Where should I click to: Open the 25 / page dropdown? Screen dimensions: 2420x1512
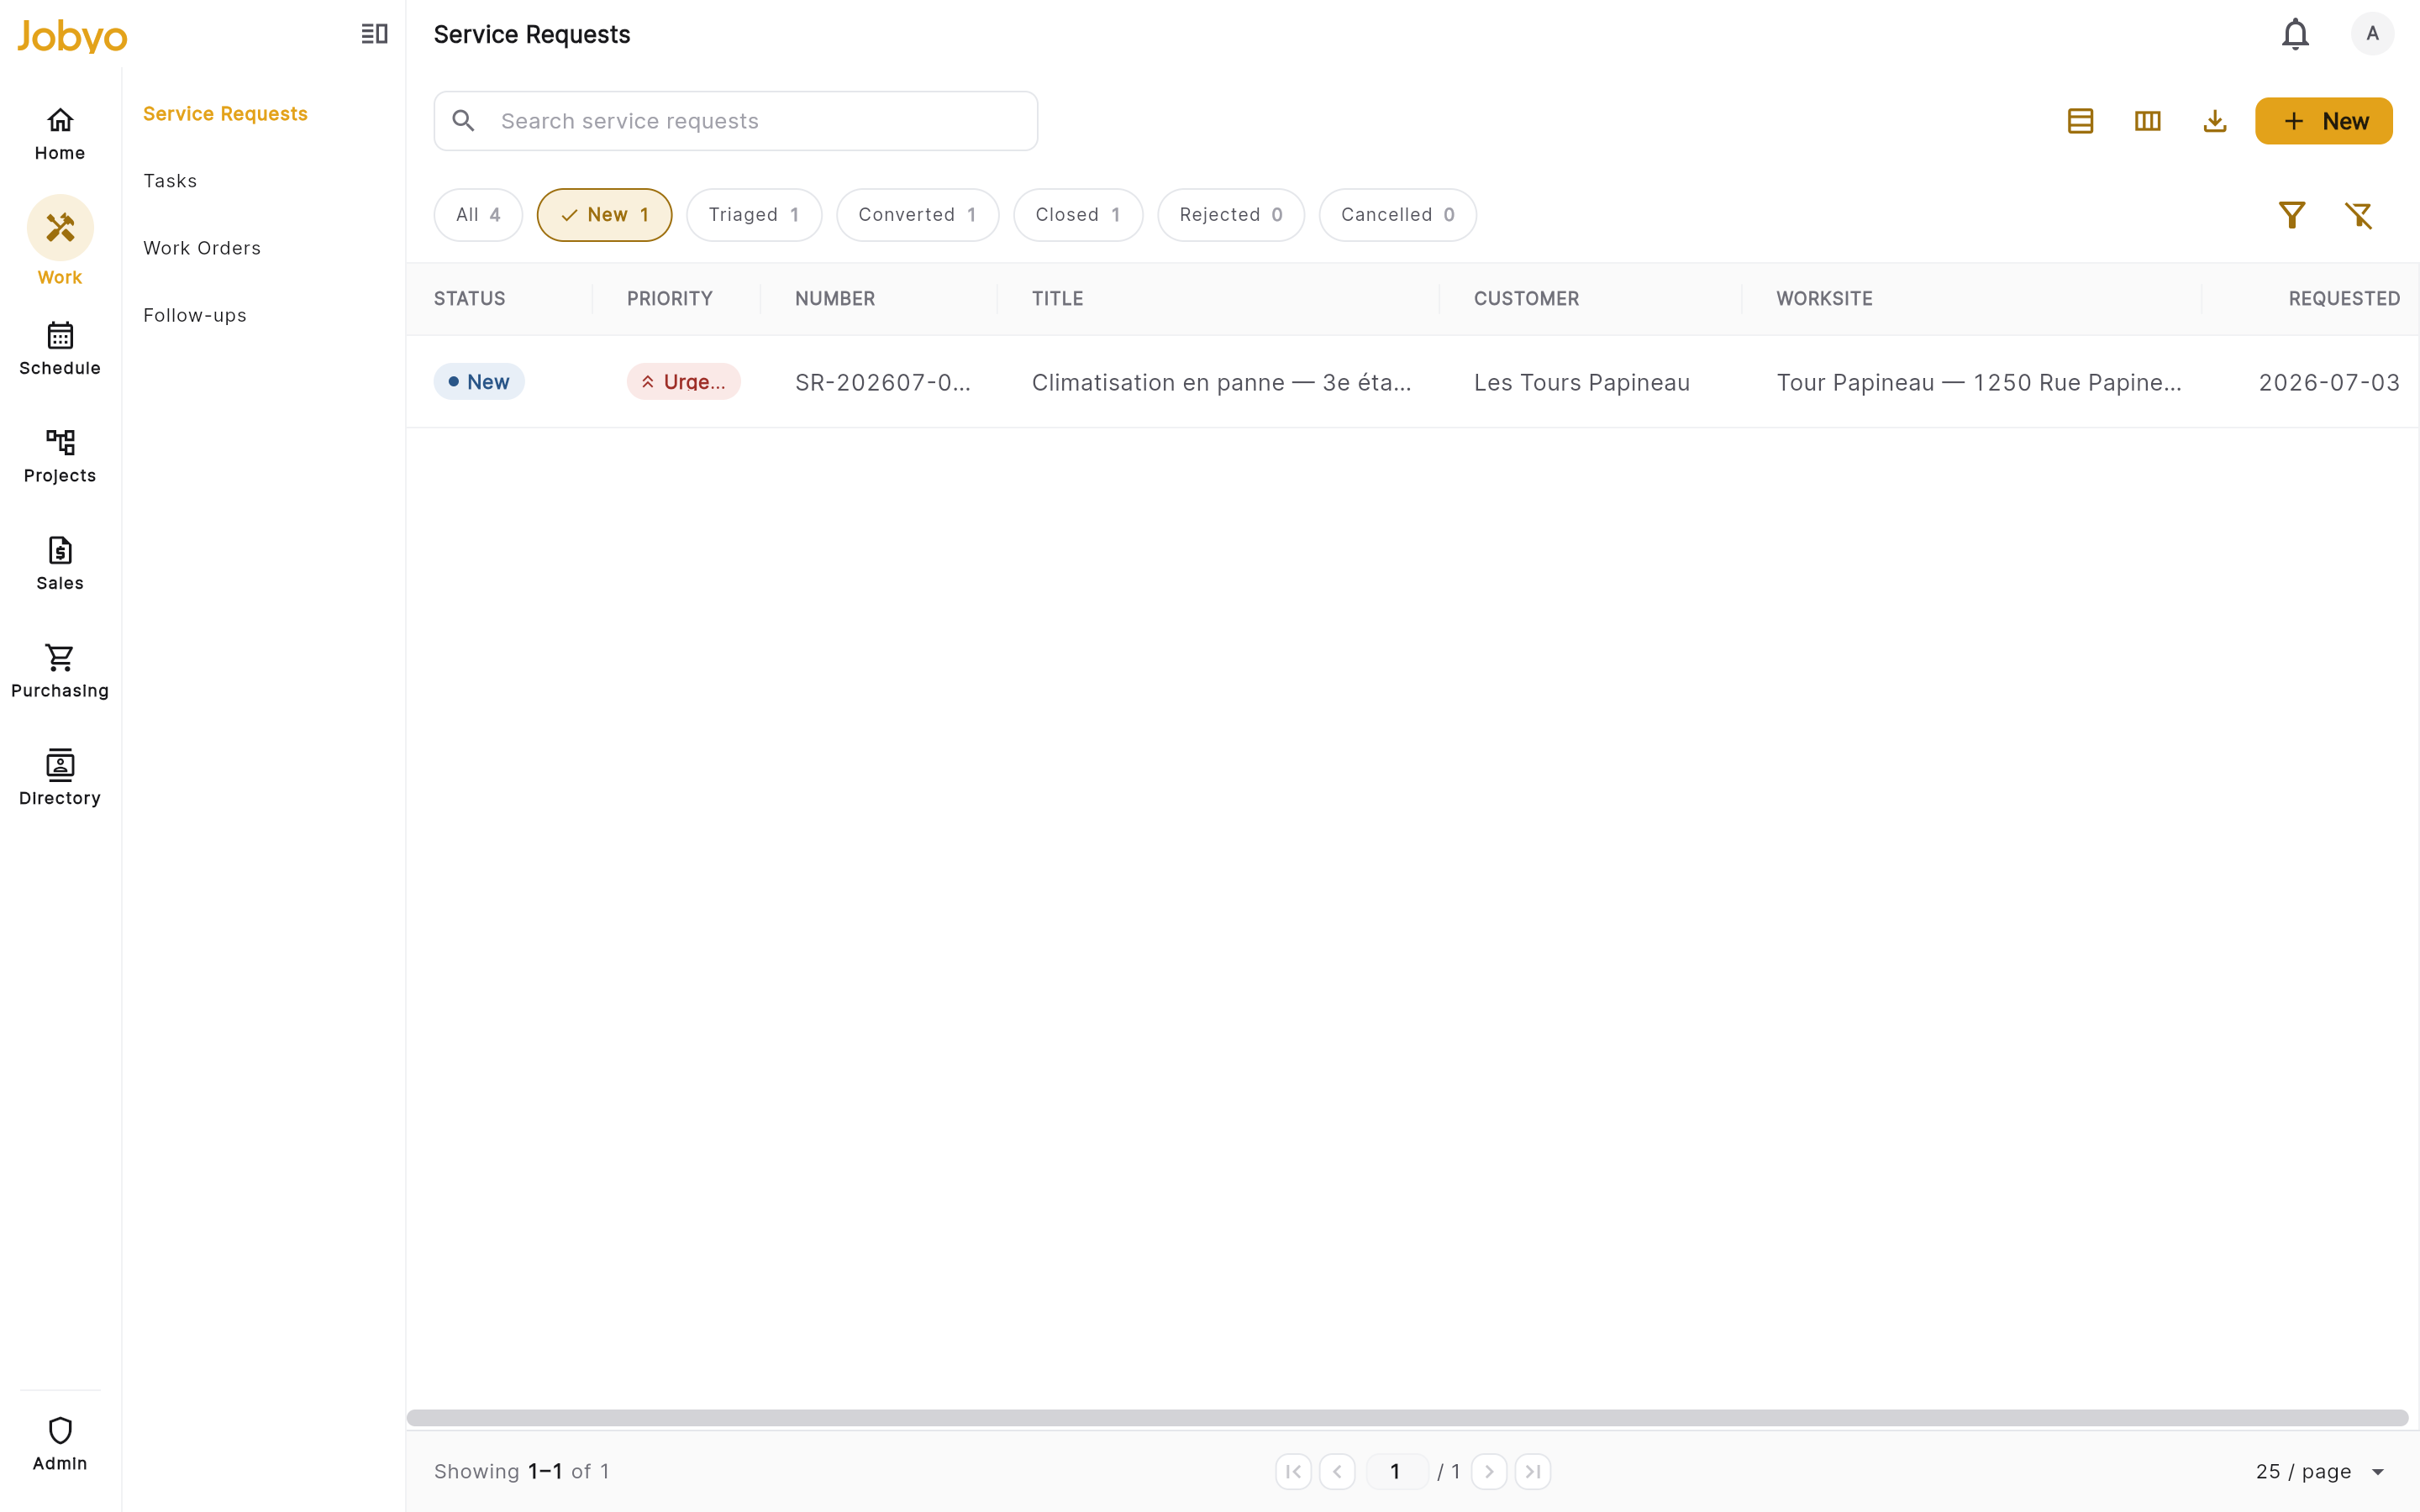2320,1471
